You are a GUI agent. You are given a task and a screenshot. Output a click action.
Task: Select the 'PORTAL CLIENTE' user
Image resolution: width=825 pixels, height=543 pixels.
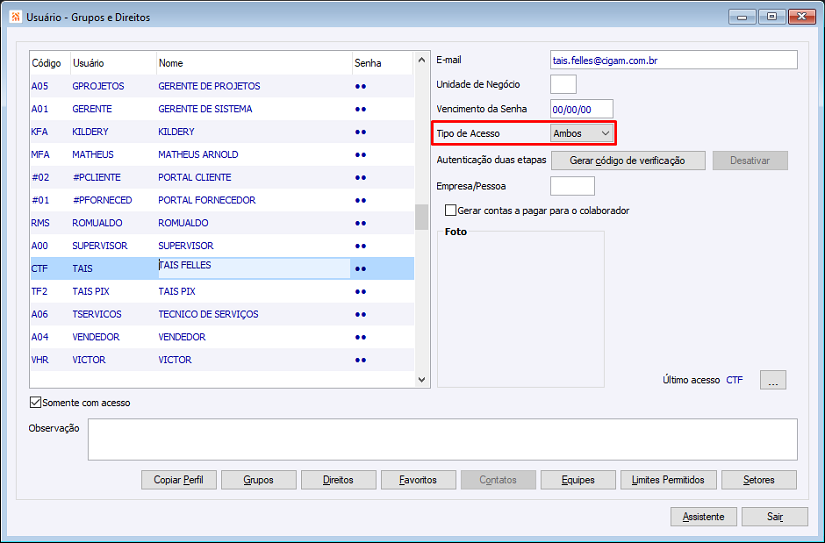[222, 177]
